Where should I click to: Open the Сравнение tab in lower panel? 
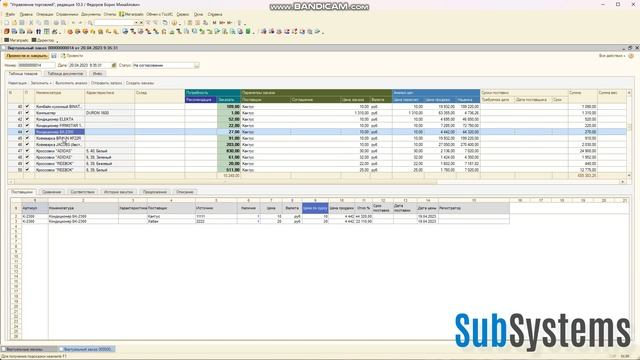point(51,191)
